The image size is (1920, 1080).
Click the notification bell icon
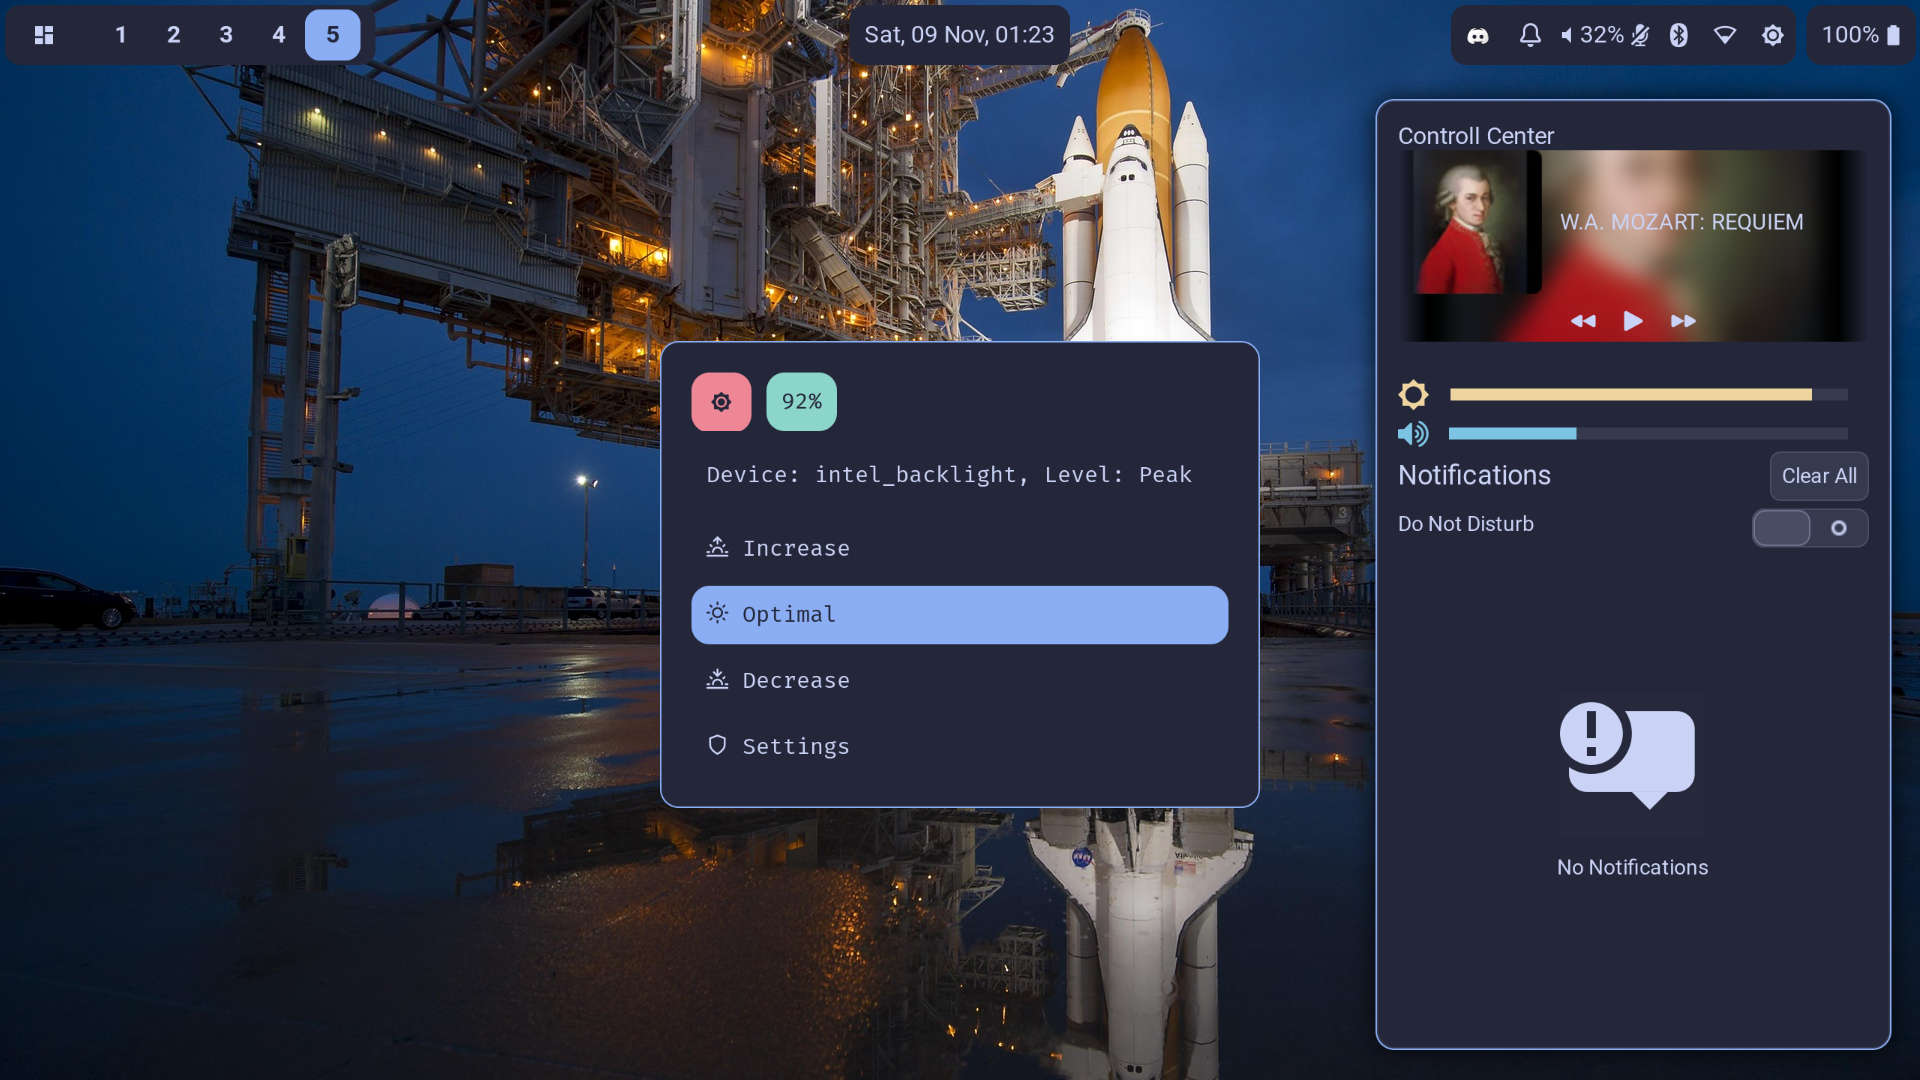tap(1529, 36)
